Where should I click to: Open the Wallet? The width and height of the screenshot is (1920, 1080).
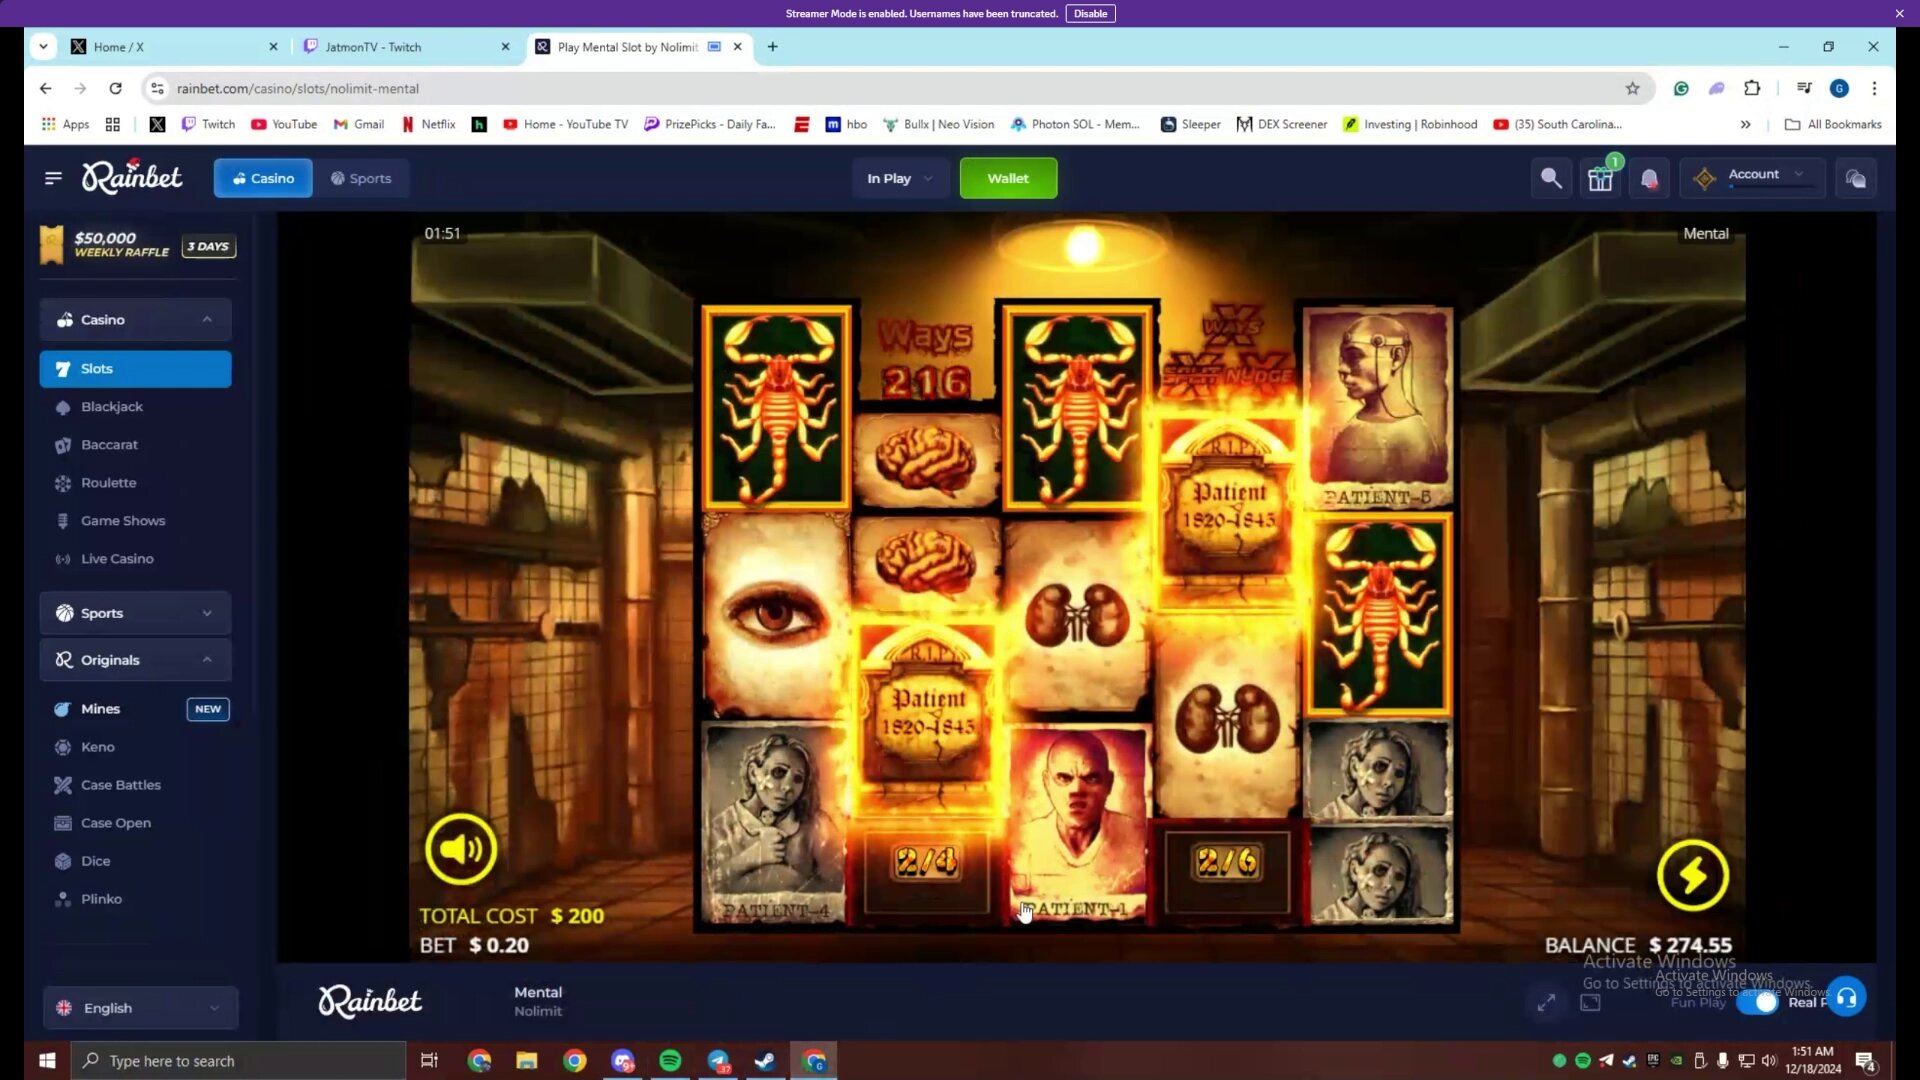[x=1008, y=178]
